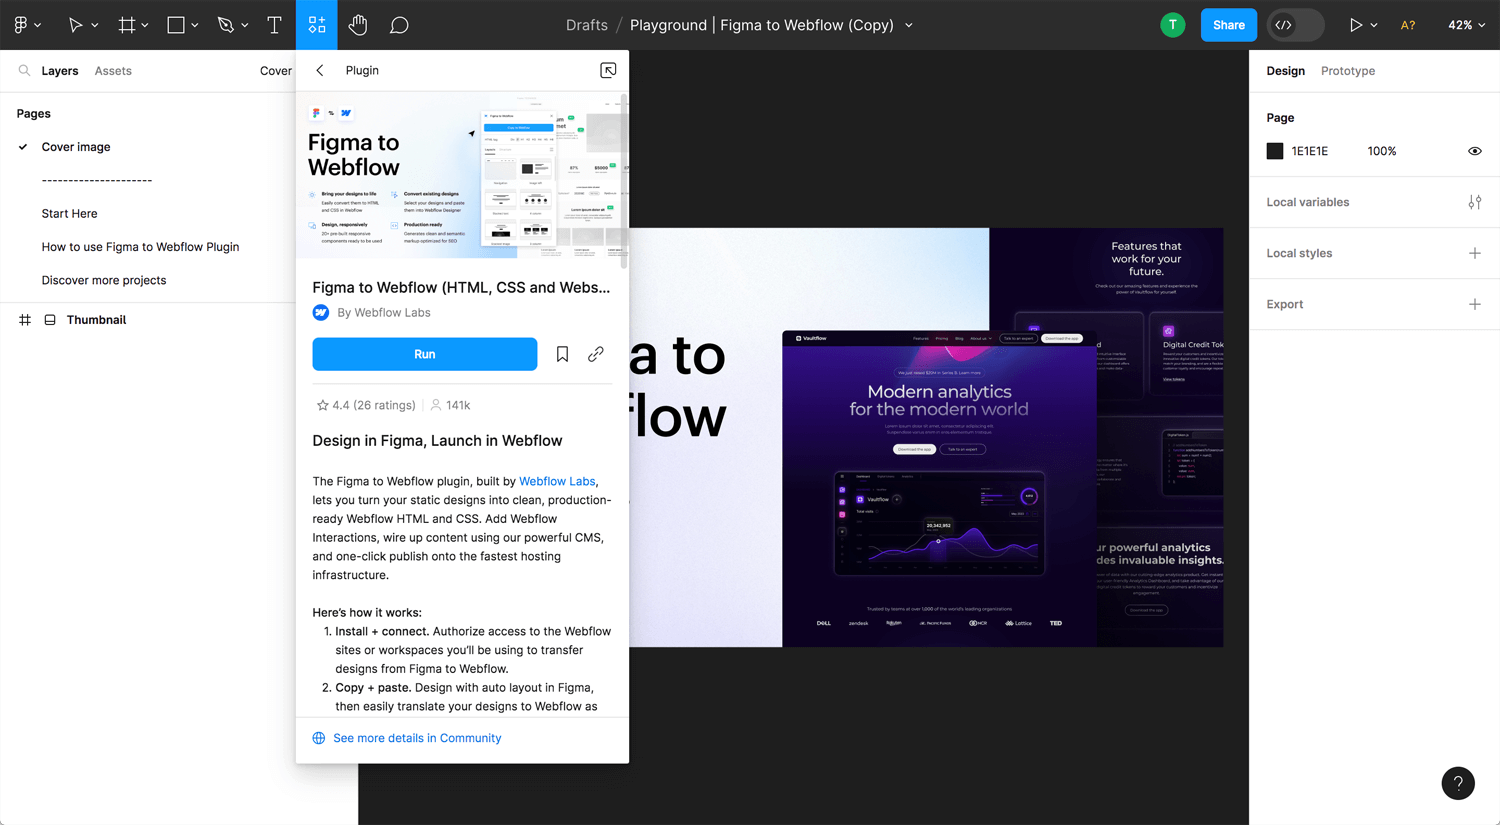Click the globe icon near Community link

coord(319,738)
